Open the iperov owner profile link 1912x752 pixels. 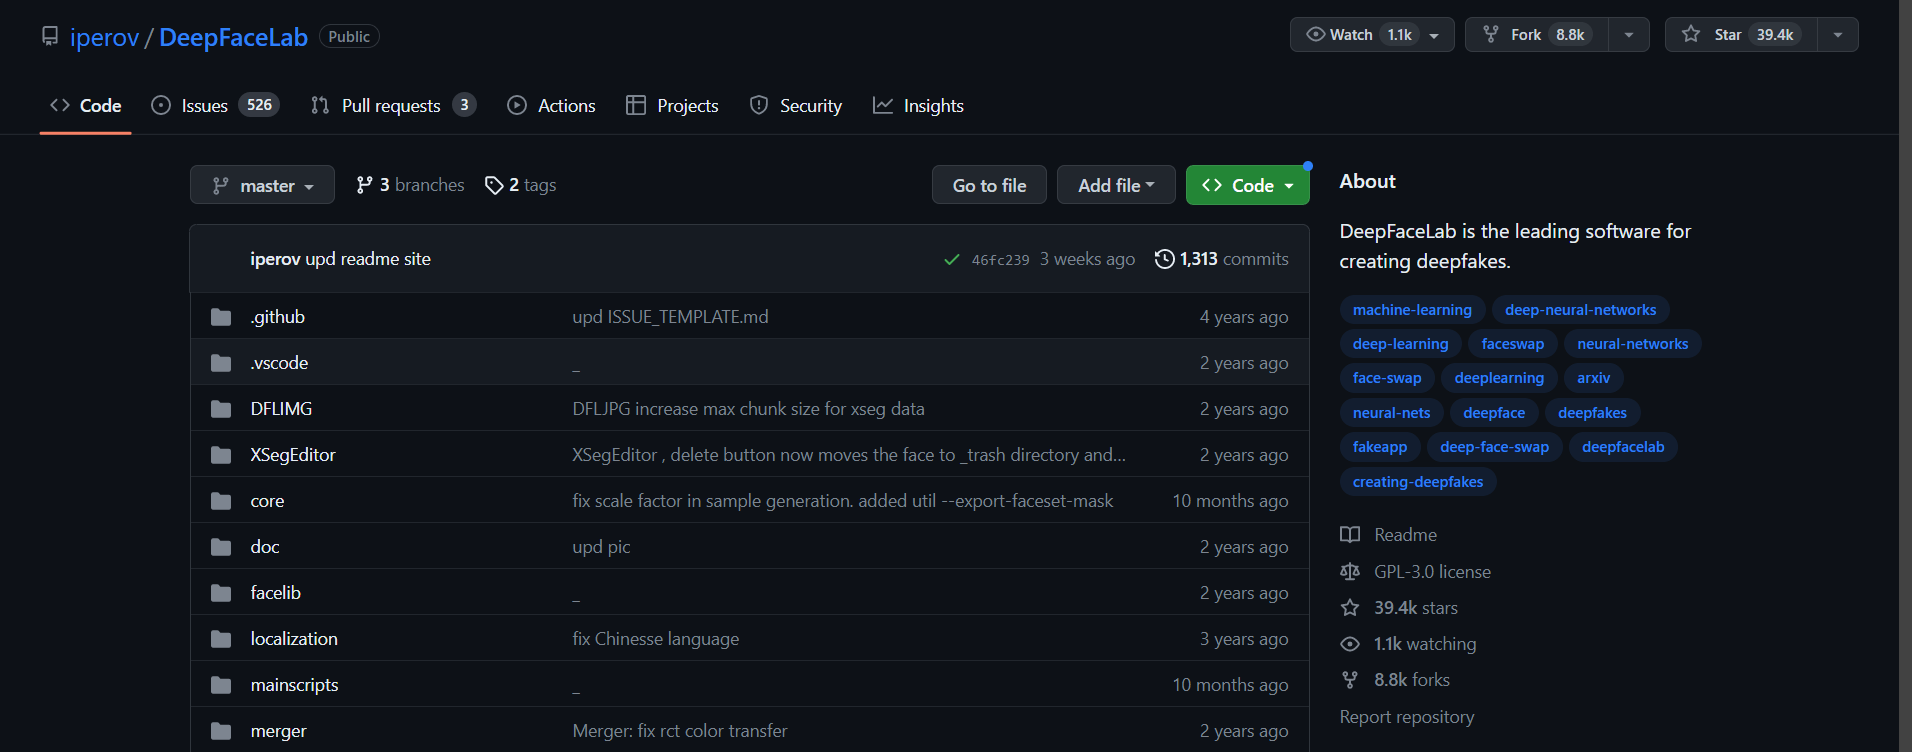[x=104, y=38]
